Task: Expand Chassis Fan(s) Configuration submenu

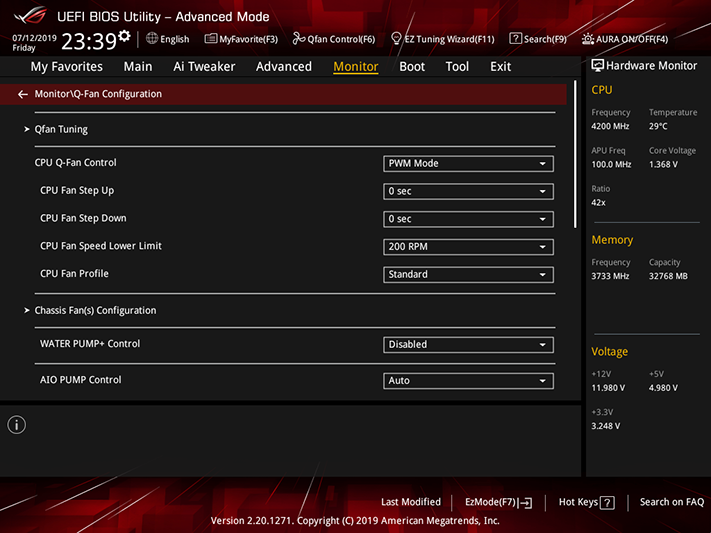Action: tap(95, 310)
